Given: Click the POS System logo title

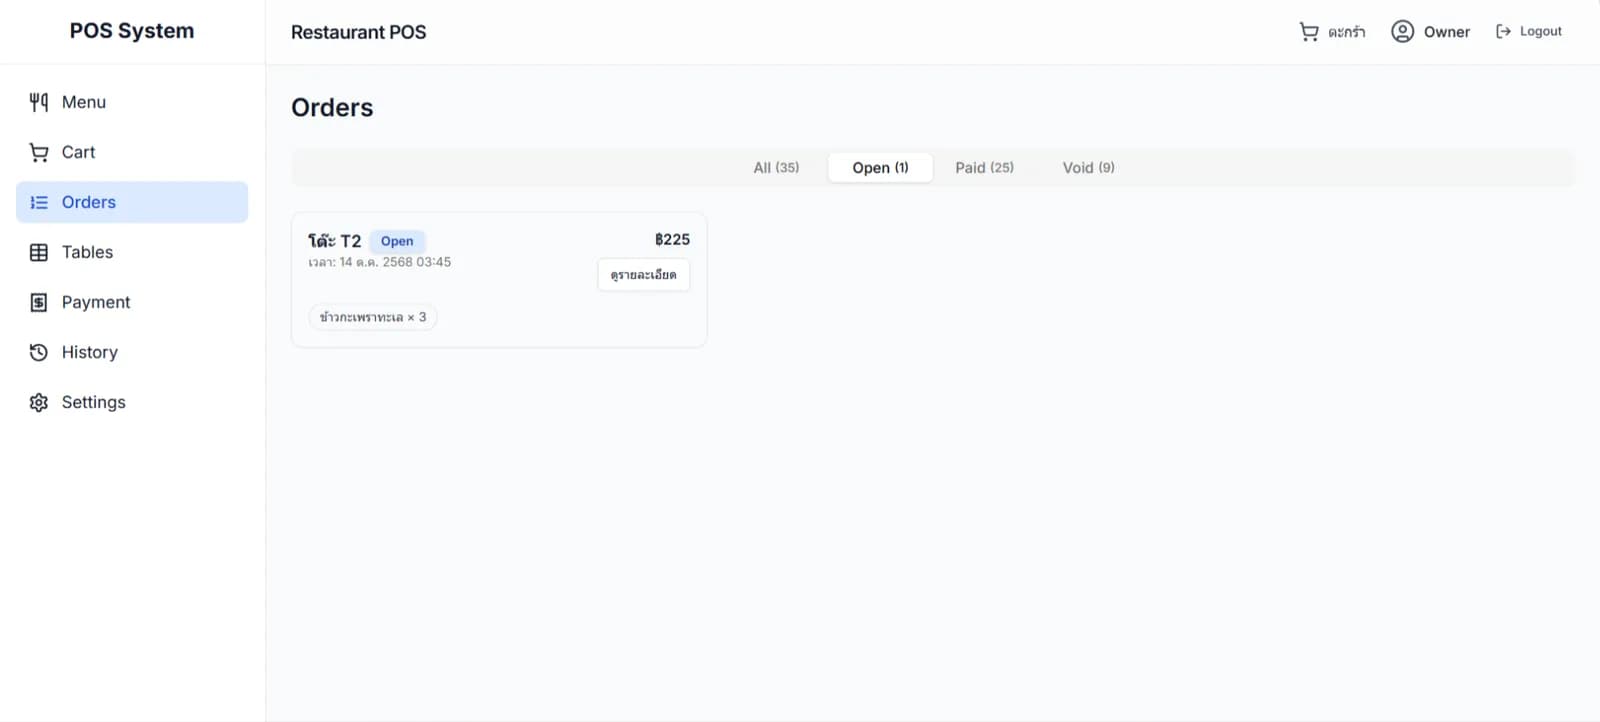Looking at the screenshot, I should [x=132, y=31].
